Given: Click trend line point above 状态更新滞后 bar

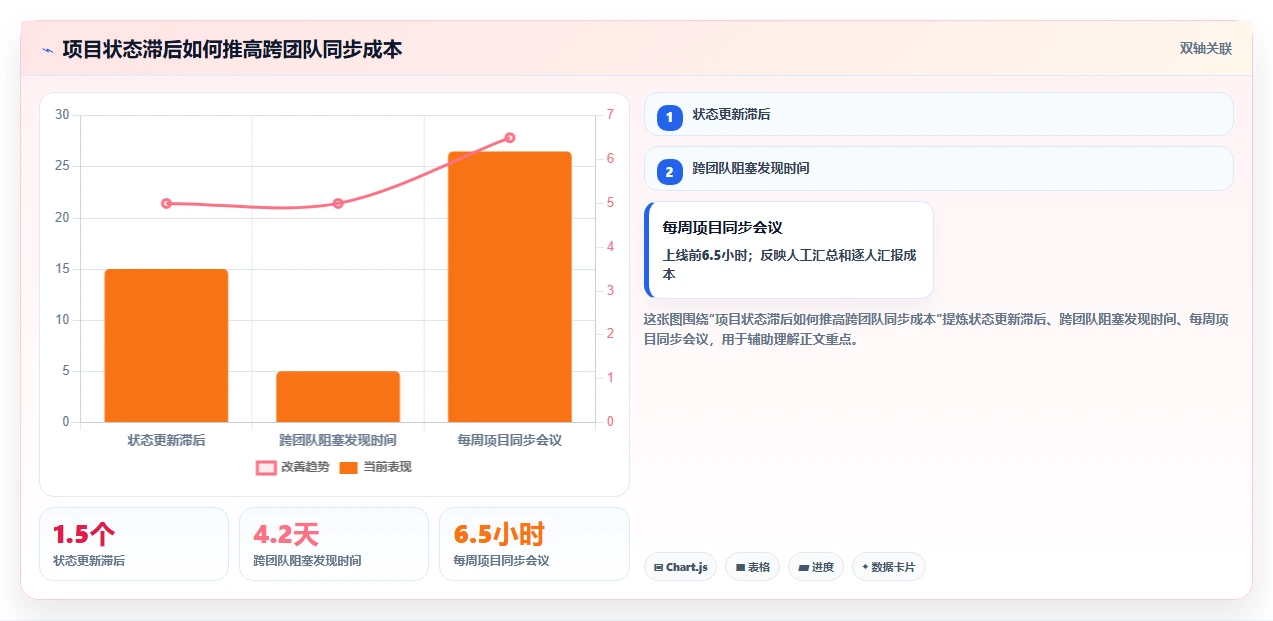Looking at the screenshot, I should pyautogui.click(x=166, y=203).
